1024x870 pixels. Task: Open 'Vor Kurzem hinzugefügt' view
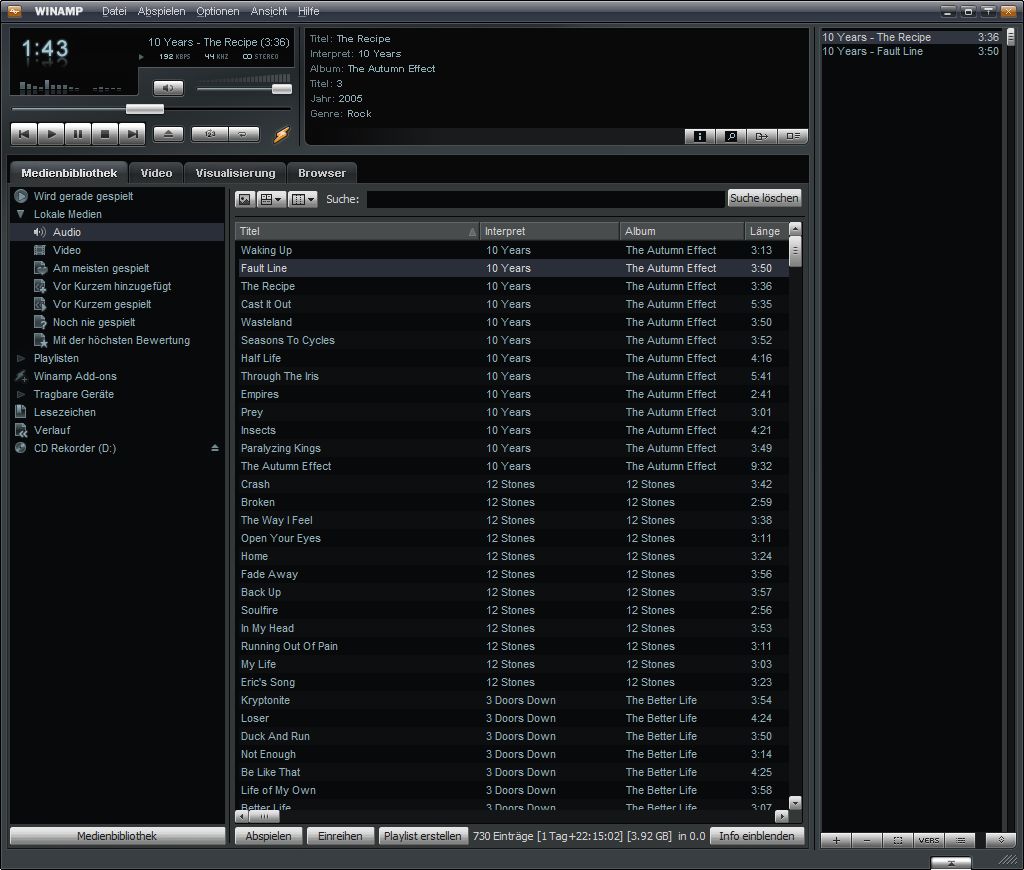112,286
